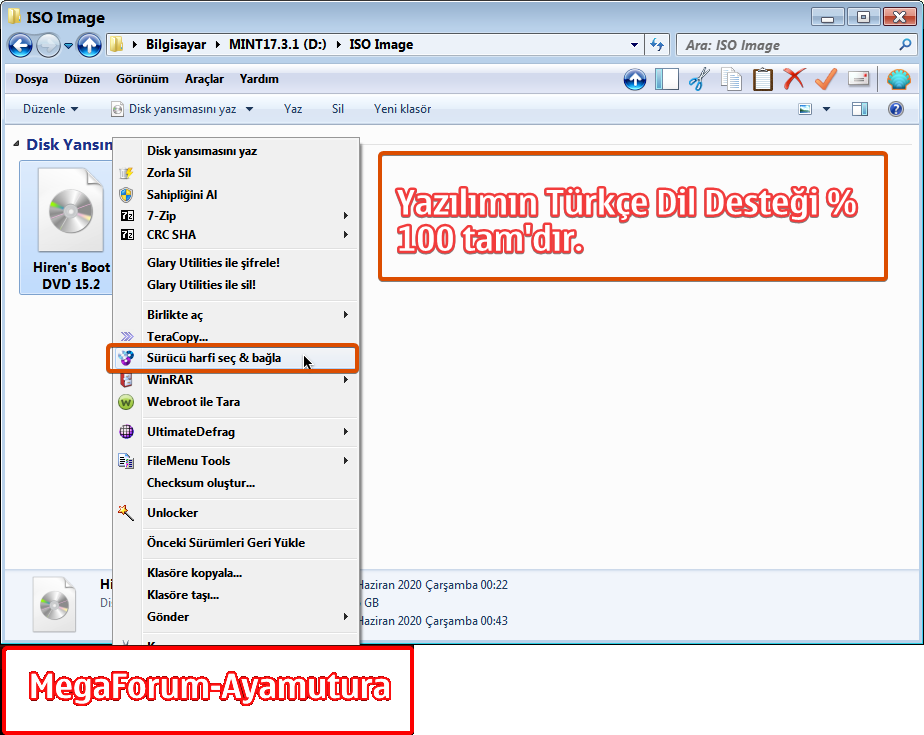Screen dimensions: 924x735
Task: Click the disc thumbnail in the details pane
Action: [54, 605]
